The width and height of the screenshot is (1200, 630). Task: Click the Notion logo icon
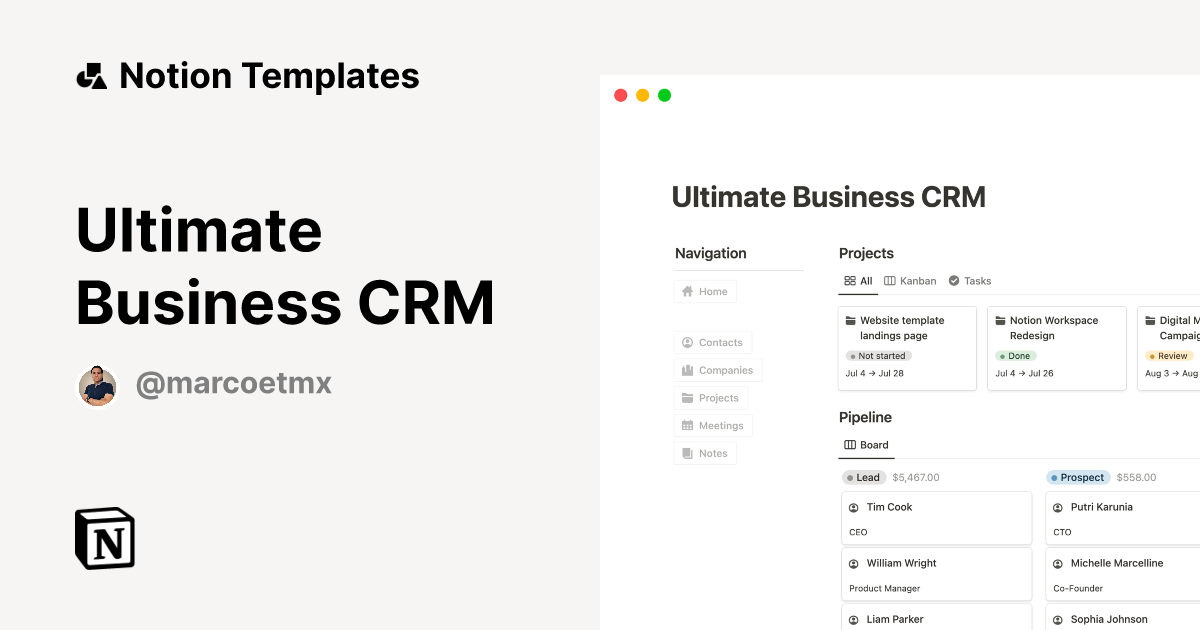coord(105,538)
